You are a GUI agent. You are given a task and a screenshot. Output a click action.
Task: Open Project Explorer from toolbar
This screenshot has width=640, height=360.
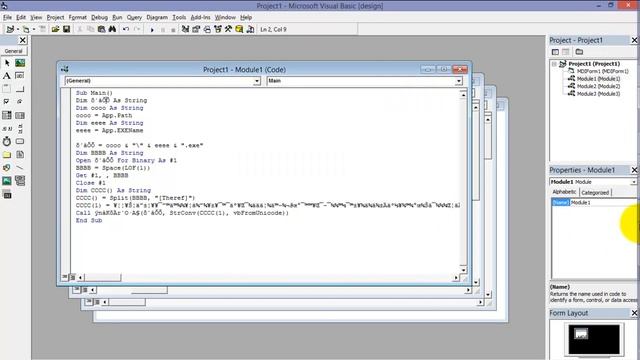click(x=185, y=29)
